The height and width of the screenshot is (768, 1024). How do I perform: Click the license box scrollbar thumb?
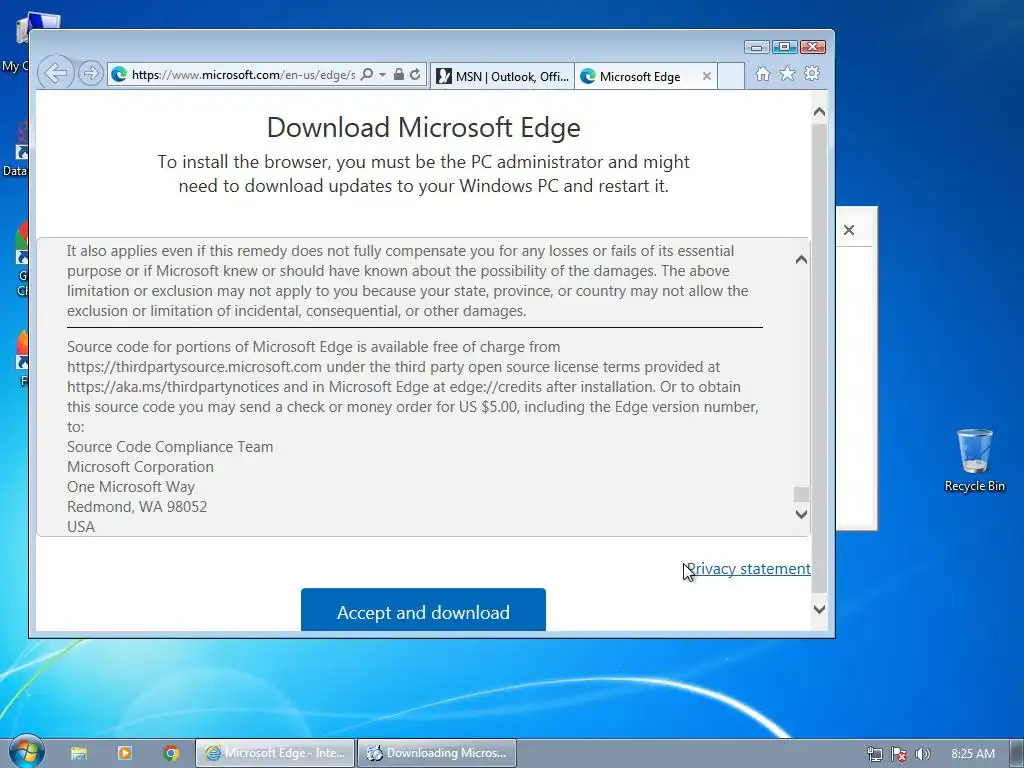pyautogui.click(x=801, y=494)
